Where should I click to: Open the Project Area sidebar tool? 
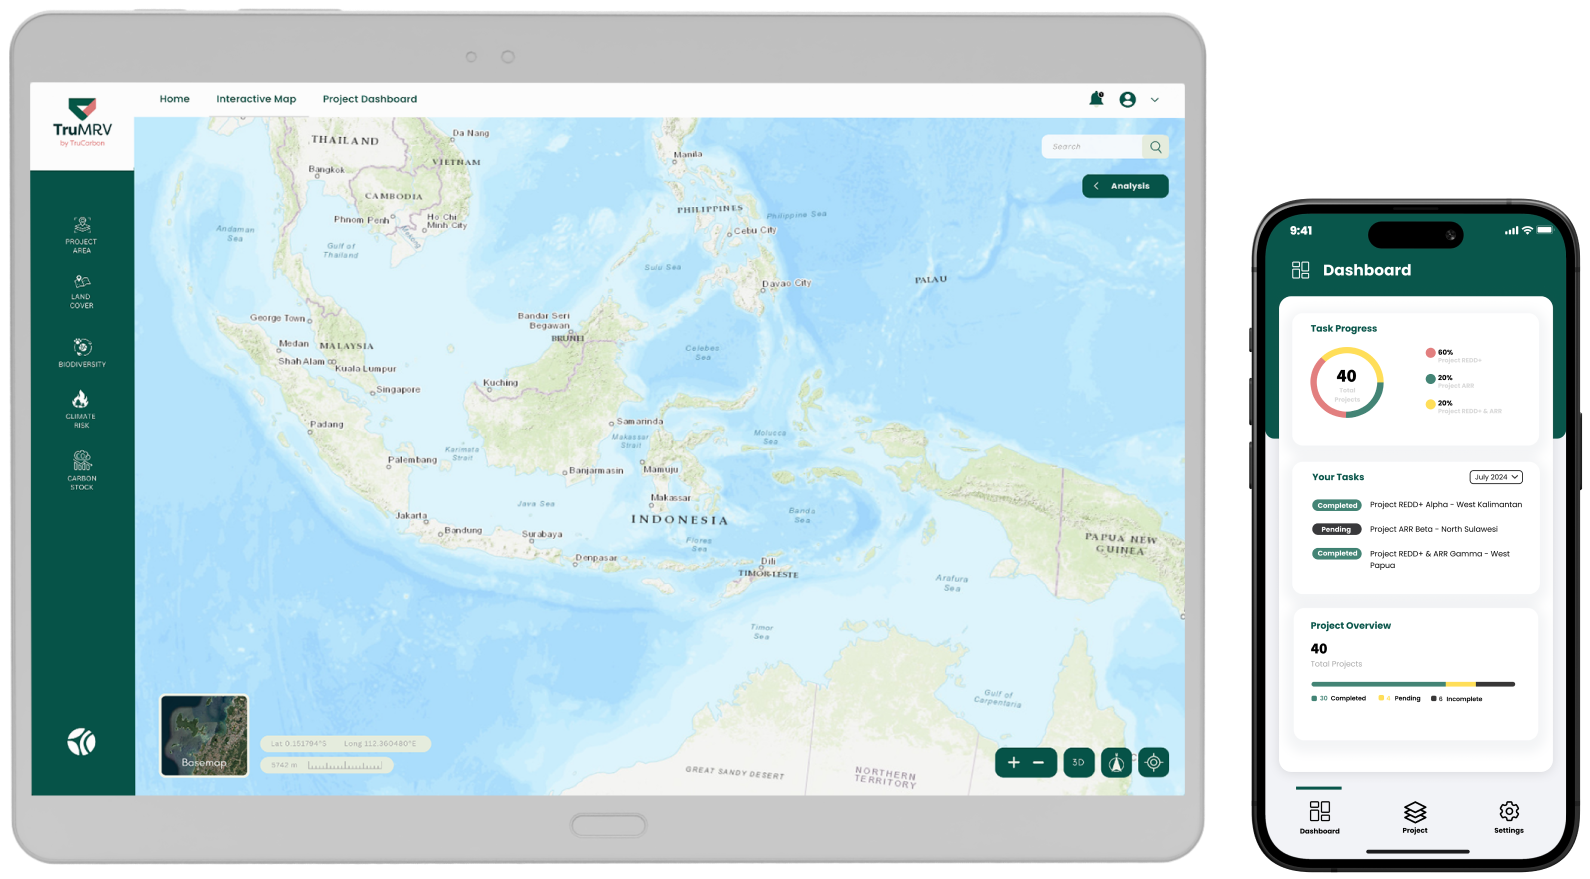82,226
